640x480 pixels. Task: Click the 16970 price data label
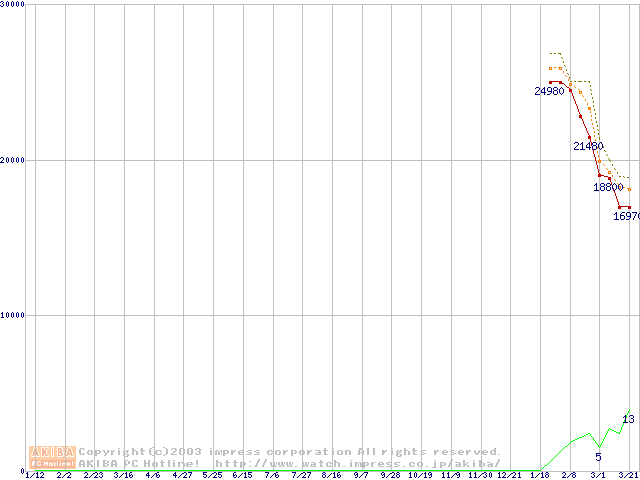click(x=626, y=216)
